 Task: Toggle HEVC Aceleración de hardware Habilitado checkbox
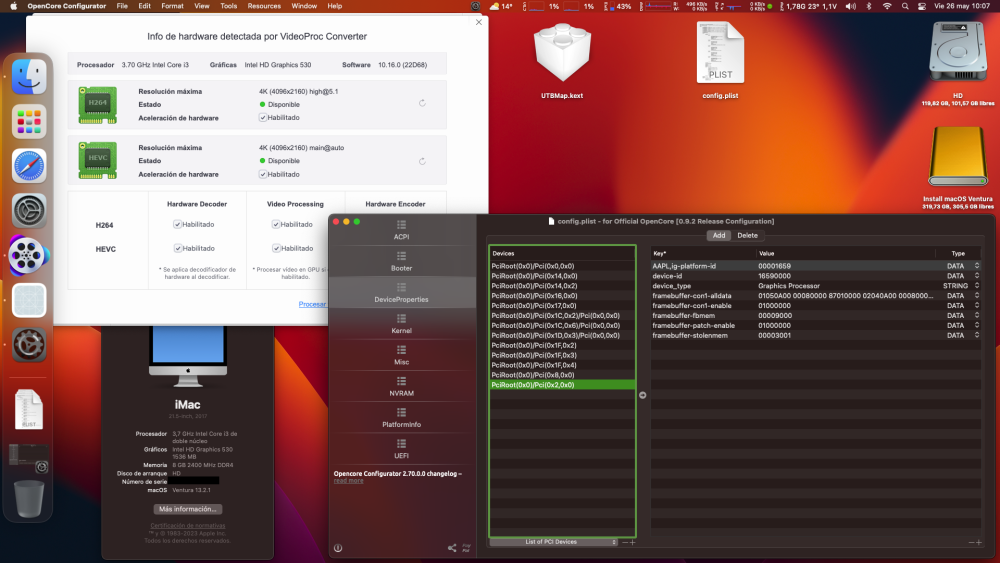(x=263, y=174)
